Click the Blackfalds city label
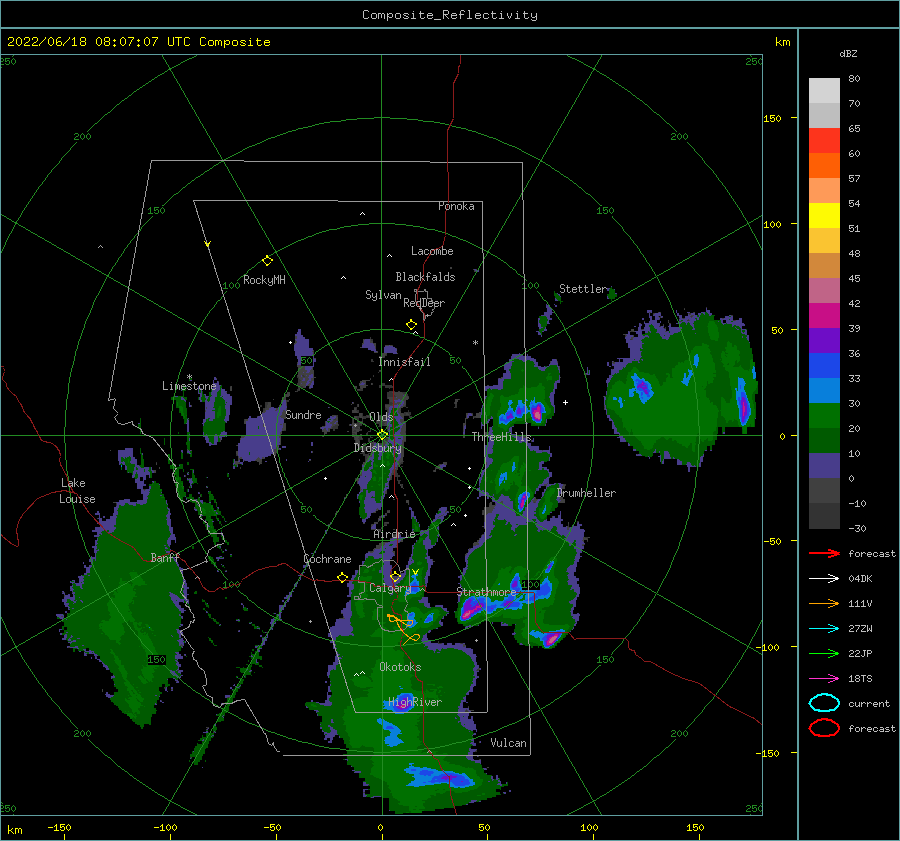This screenshot has height=841, width=900. pos(425,277)
